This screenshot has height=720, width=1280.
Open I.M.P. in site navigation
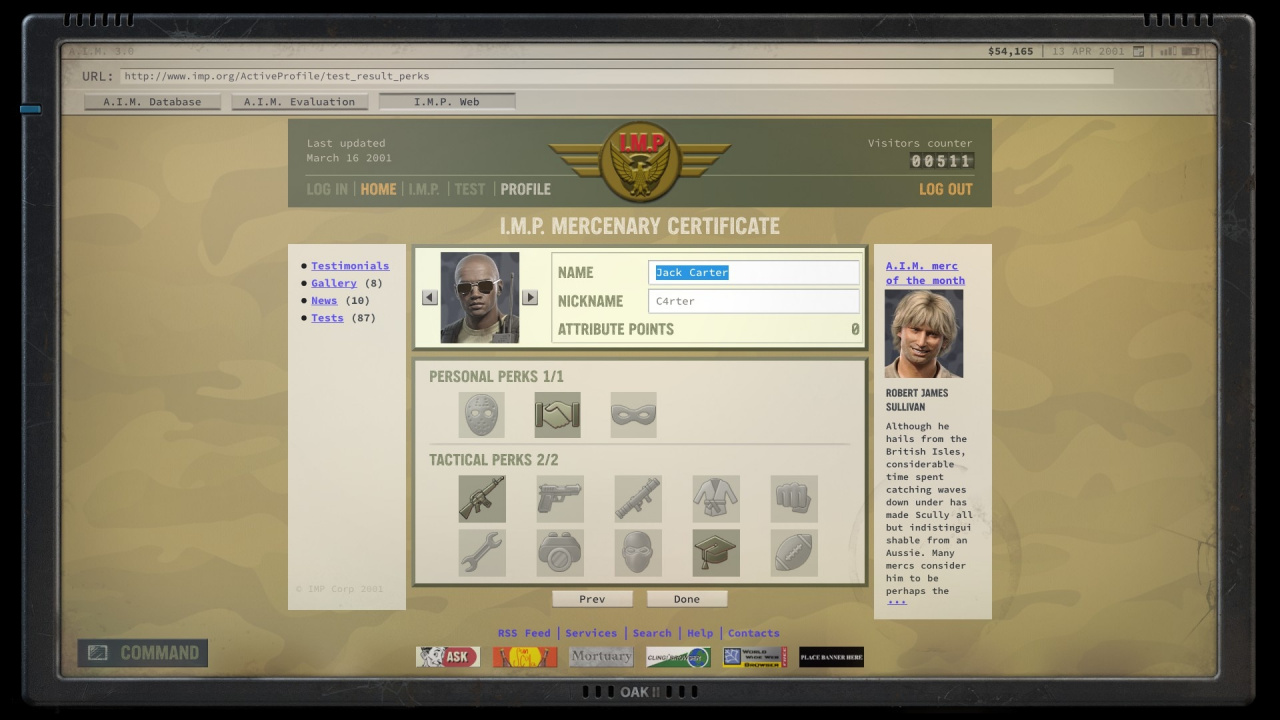click(424, 189)
